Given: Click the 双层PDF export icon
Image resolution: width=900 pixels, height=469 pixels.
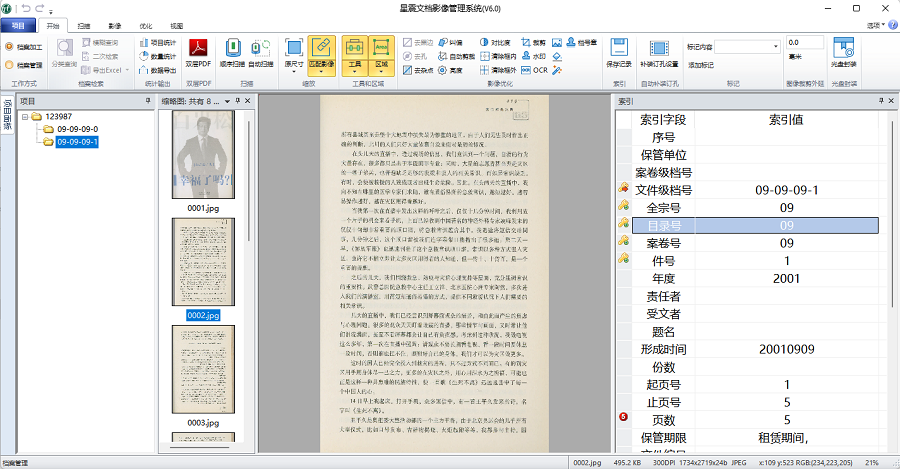Looking at the screenshot, I should (x=198, y=47).
